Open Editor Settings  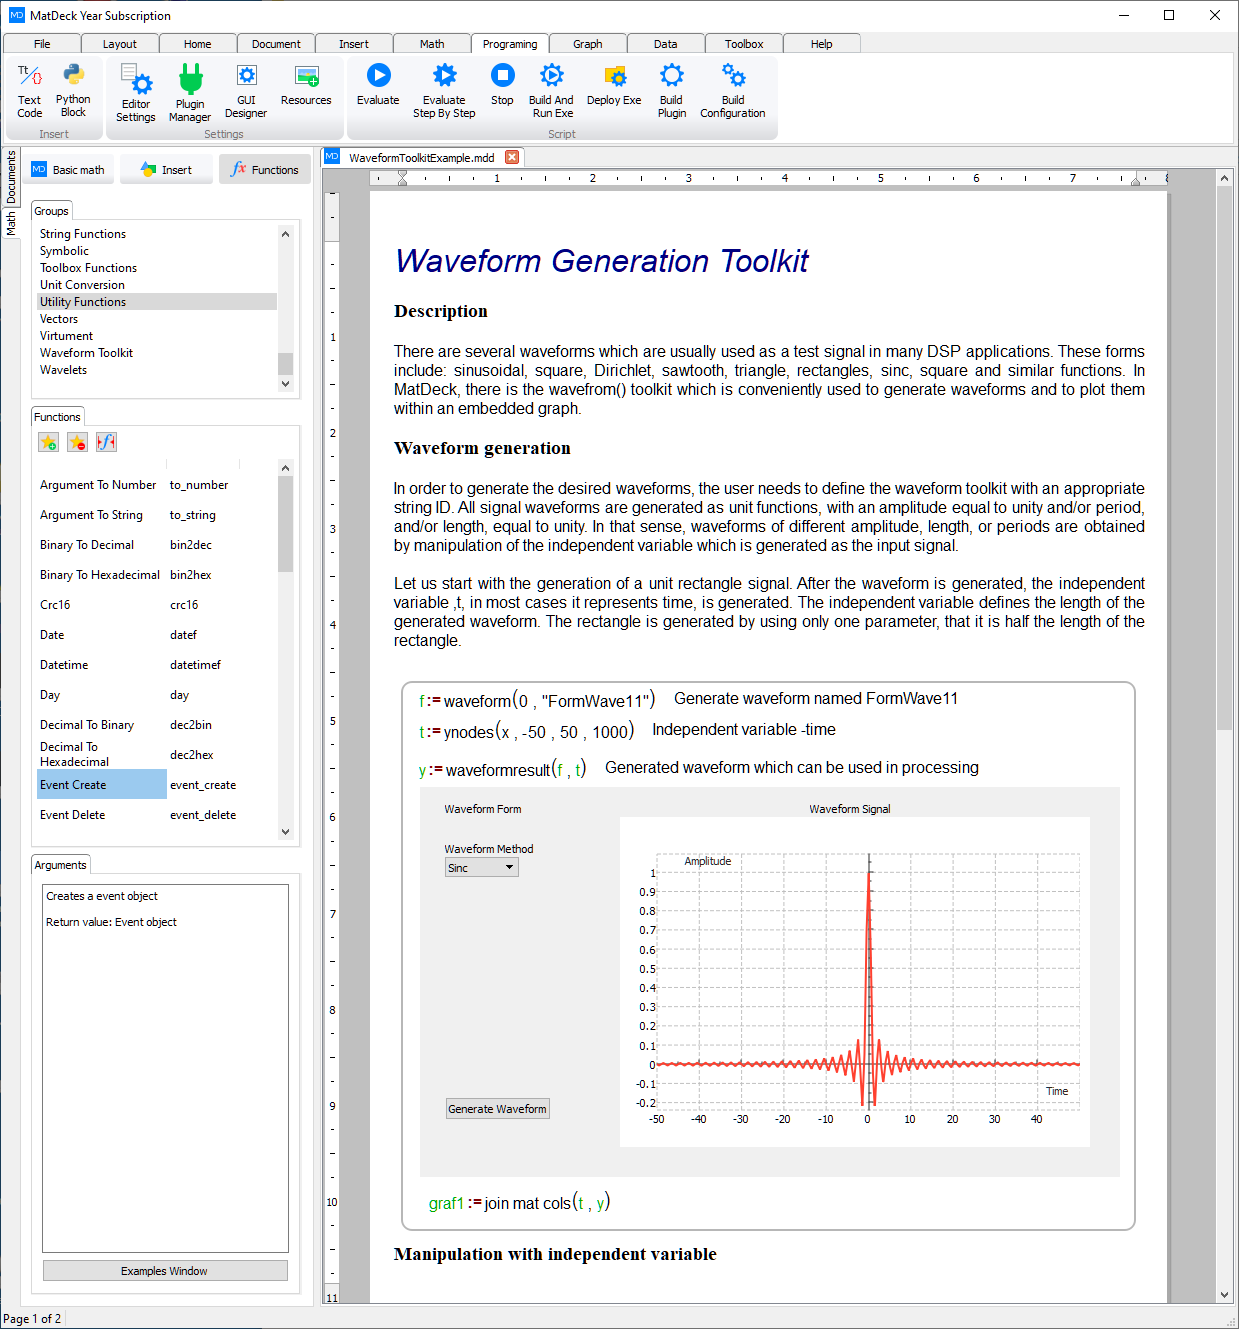click(x=135, y=93)
